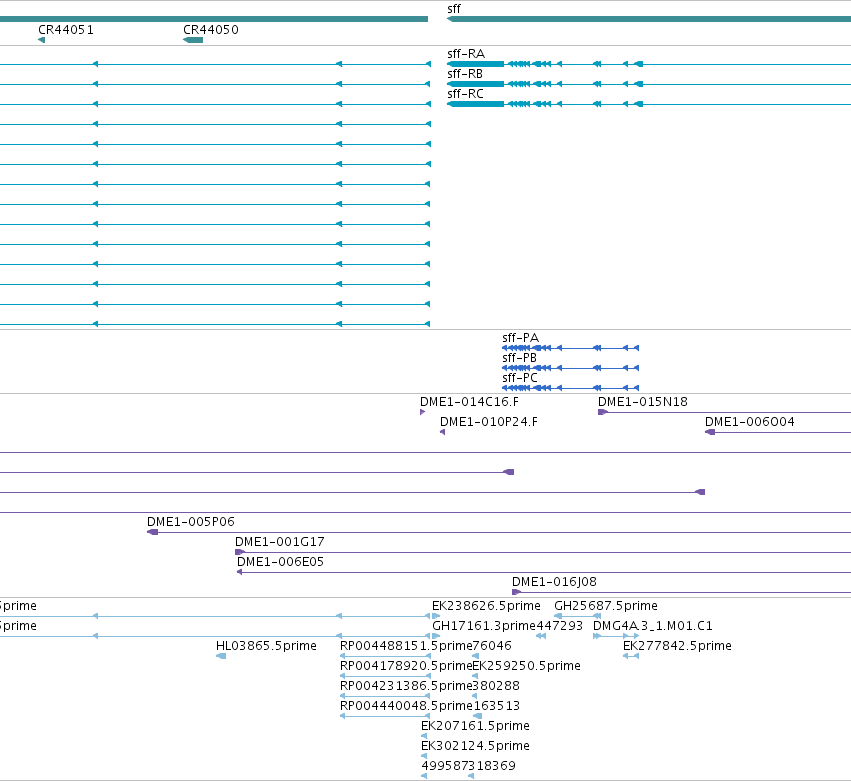Click the CR44050 gene bar glyph

coord(193,40)
